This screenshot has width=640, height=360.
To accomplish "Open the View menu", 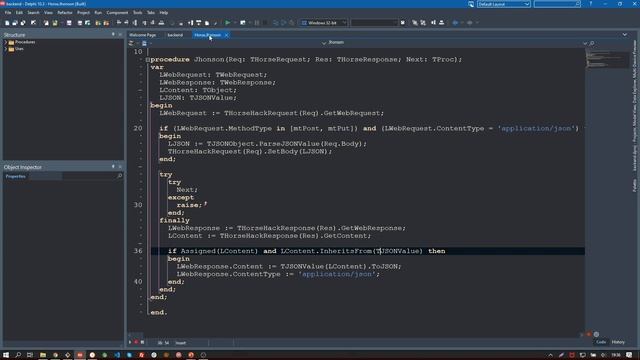I will [49, 13].
